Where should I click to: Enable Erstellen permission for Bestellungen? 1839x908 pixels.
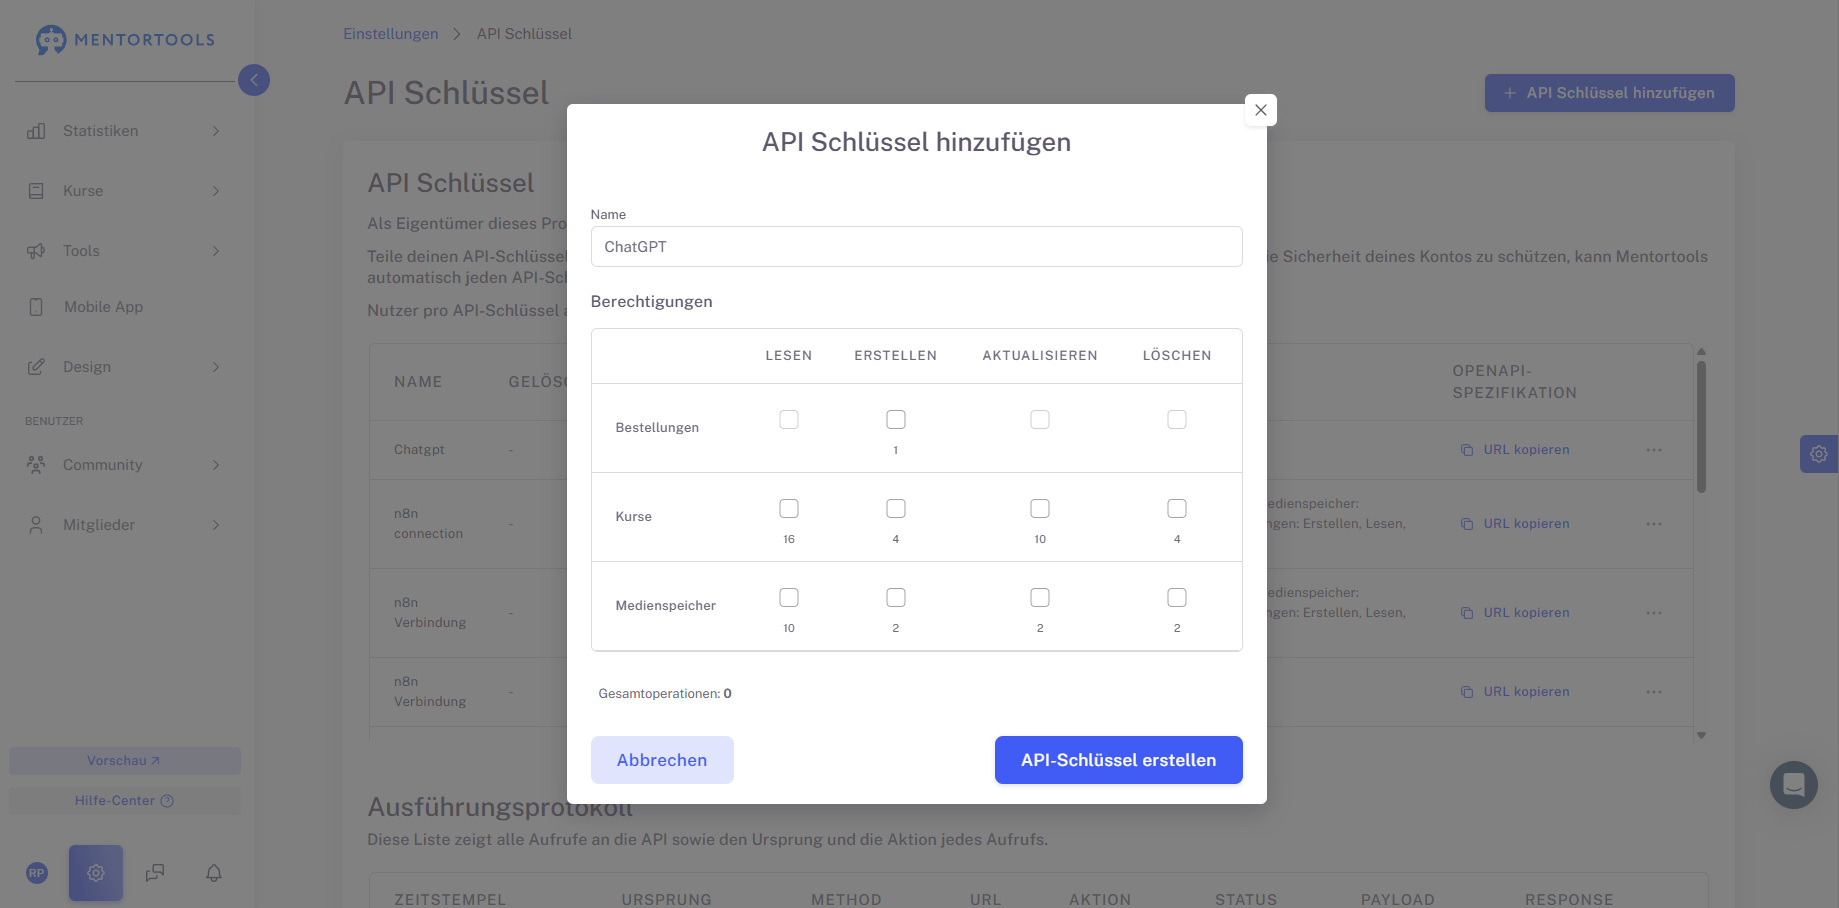click(896, 420)
